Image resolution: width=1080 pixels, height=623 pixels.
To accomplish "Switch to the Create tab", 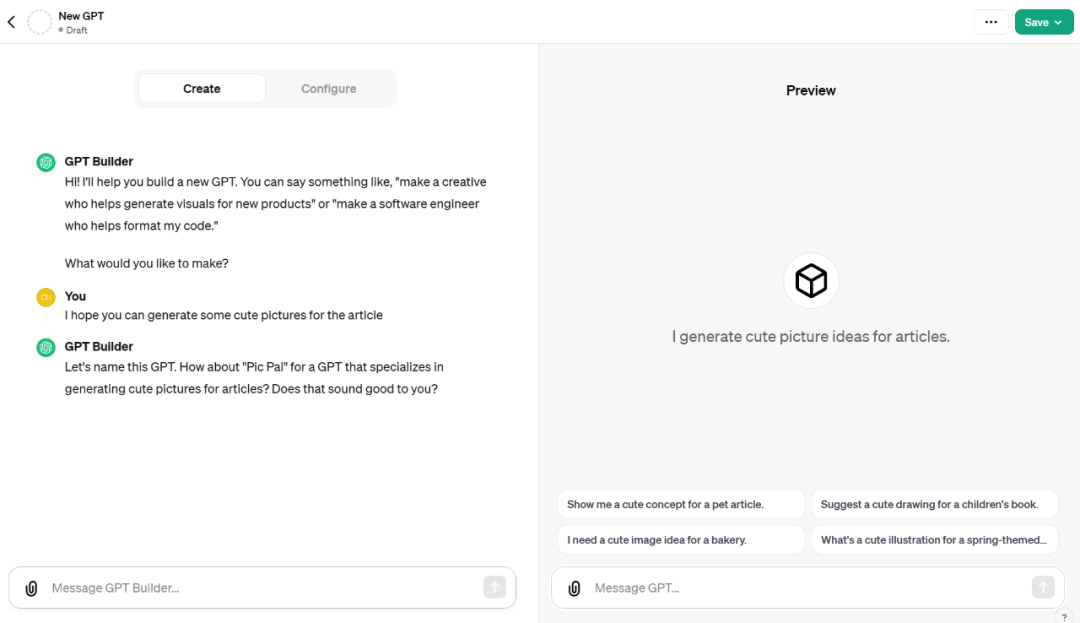I will [202, 89].
